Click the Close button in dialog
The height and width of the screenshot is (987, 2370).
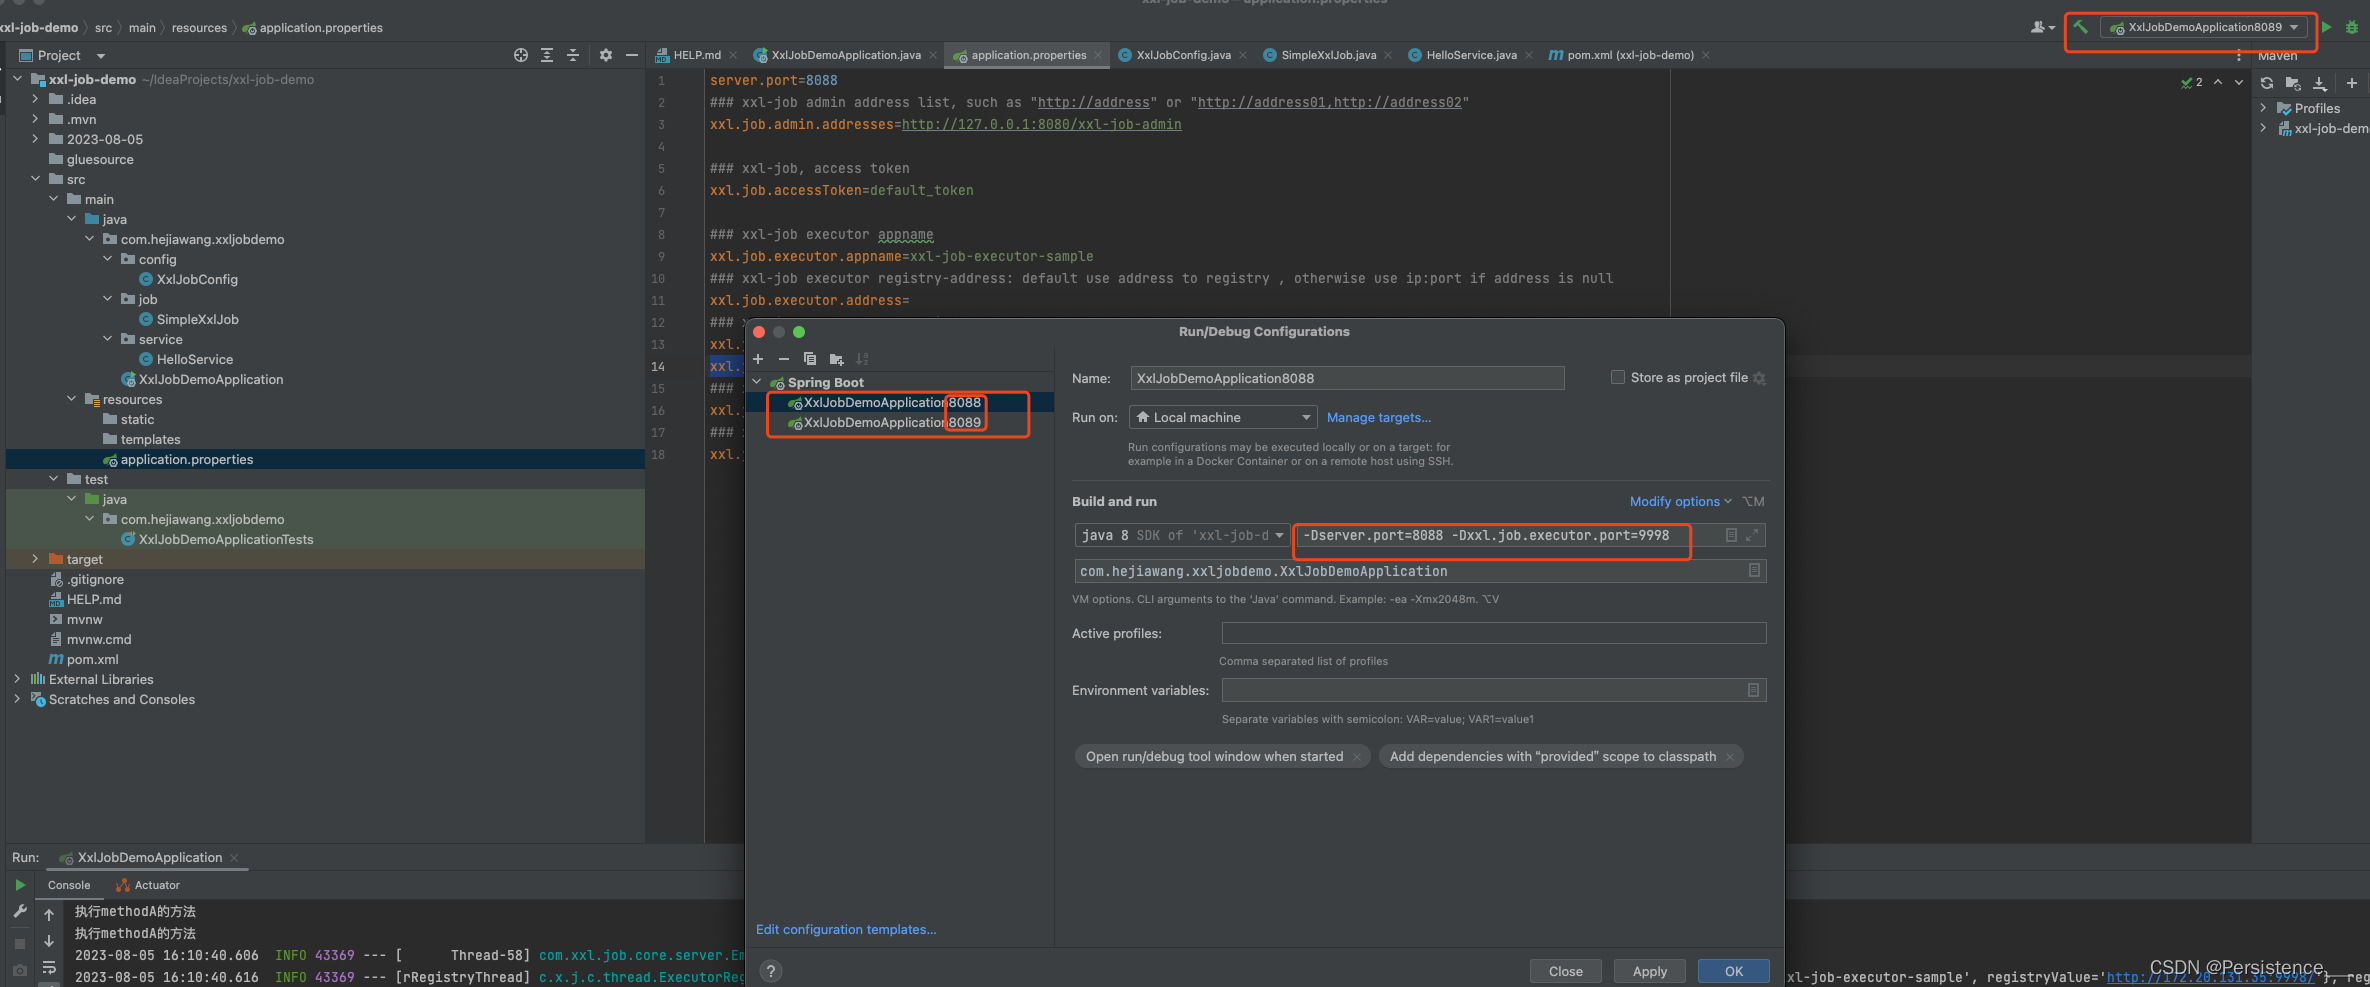coord(1566,971)
